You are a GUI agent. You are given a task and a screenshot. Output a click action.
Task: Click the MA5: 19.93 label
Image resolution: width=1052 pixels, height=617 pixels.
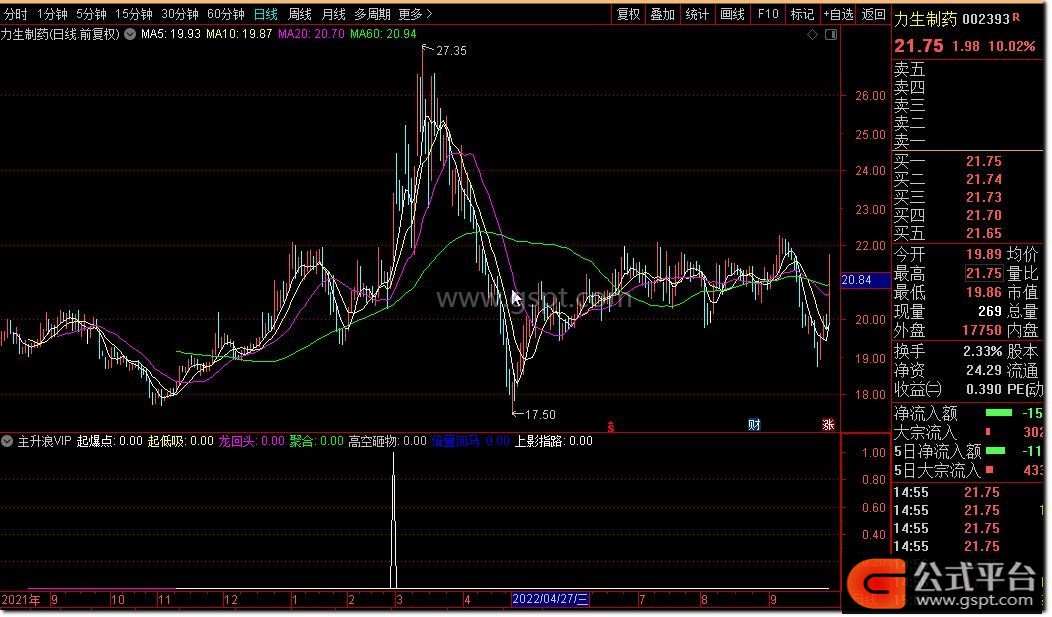coord(170,34)
